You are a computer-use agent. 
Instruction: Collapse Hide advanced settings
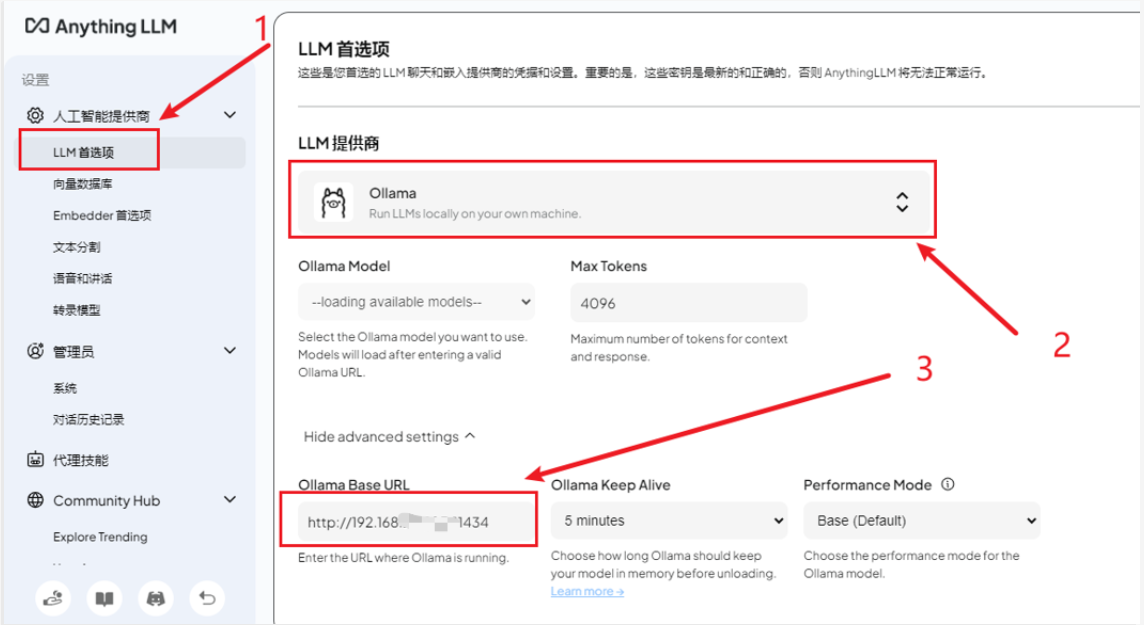(x=389, y=437)
